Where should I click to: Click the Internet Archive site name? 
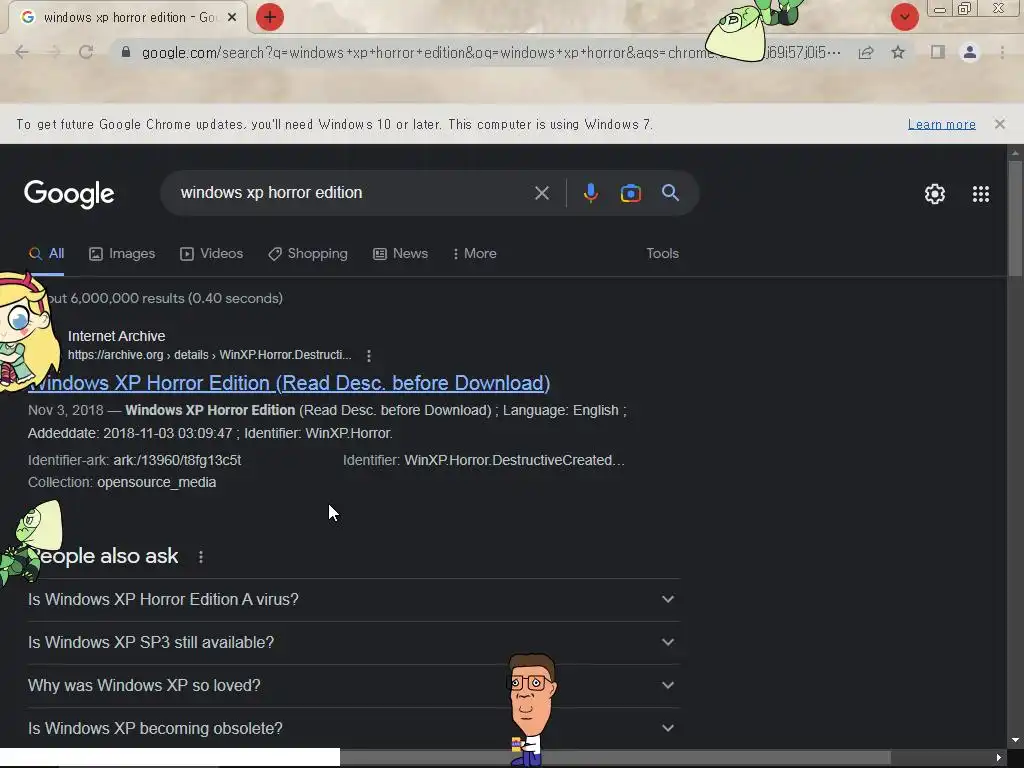pyautogui.click(x=116, y=336)
